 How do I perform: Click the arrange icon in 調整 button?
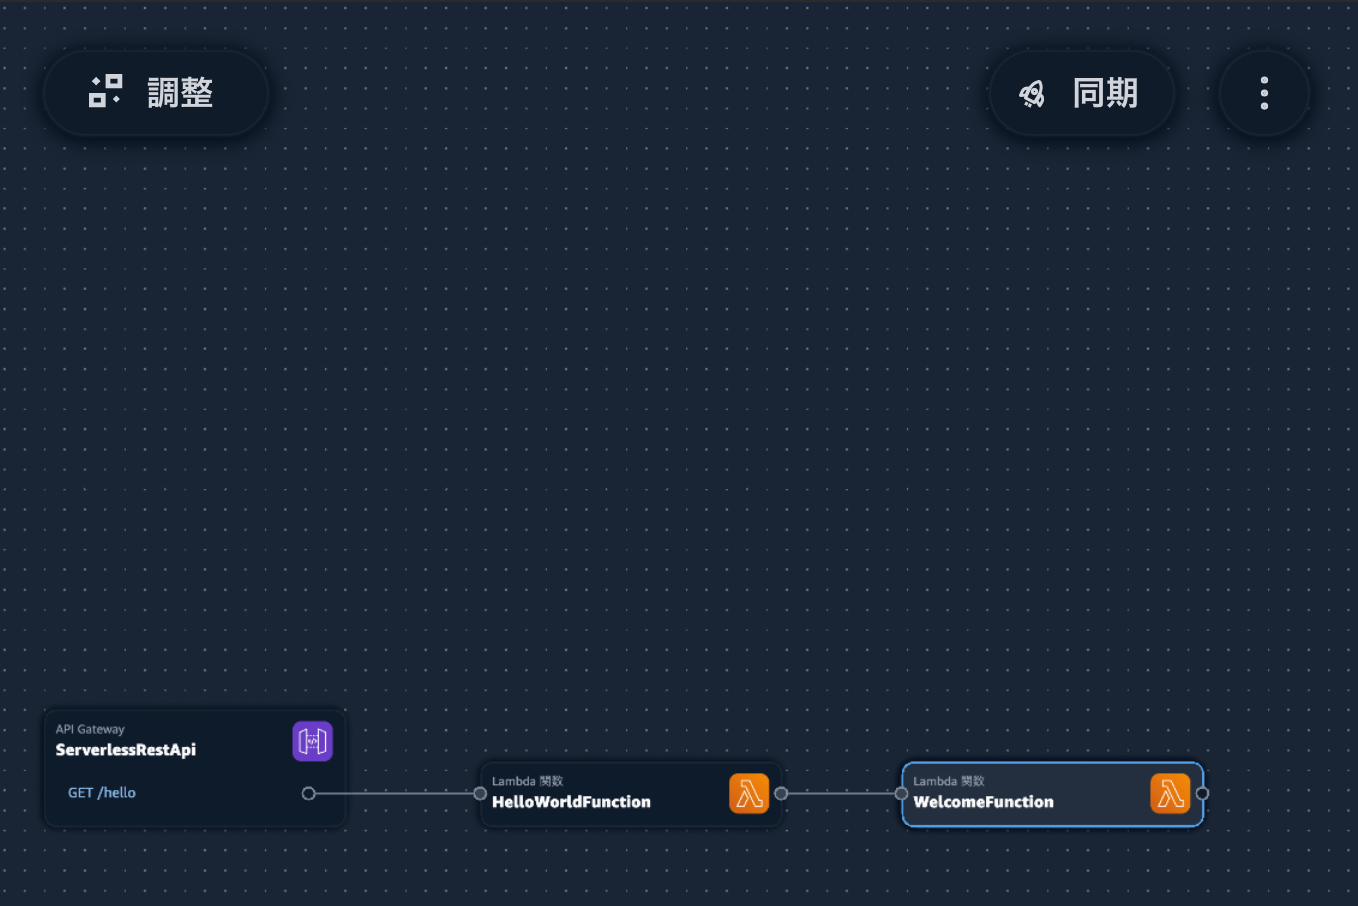105,91
